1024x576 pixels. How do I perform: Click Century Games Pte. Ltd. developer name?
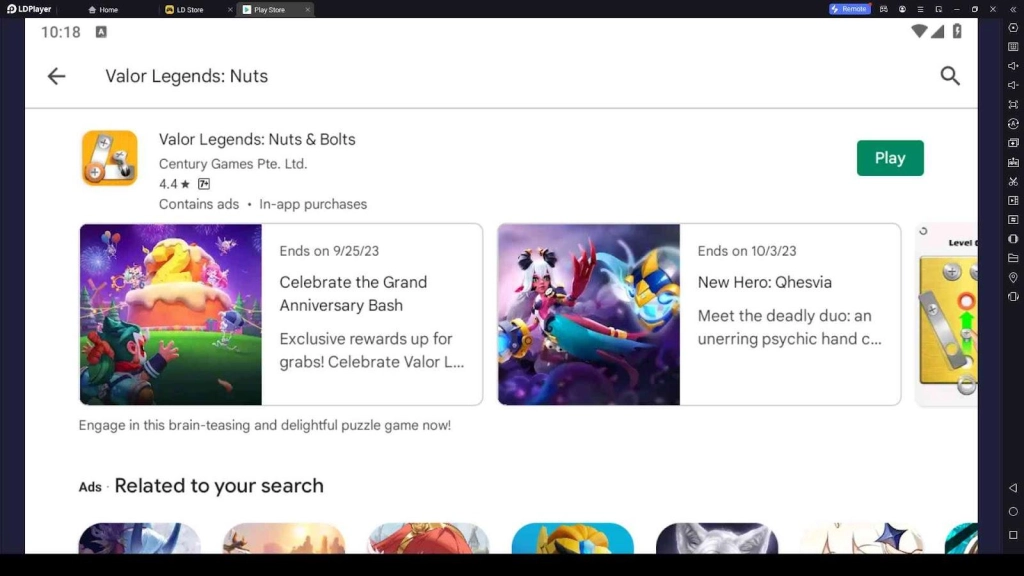coord(232,164)
